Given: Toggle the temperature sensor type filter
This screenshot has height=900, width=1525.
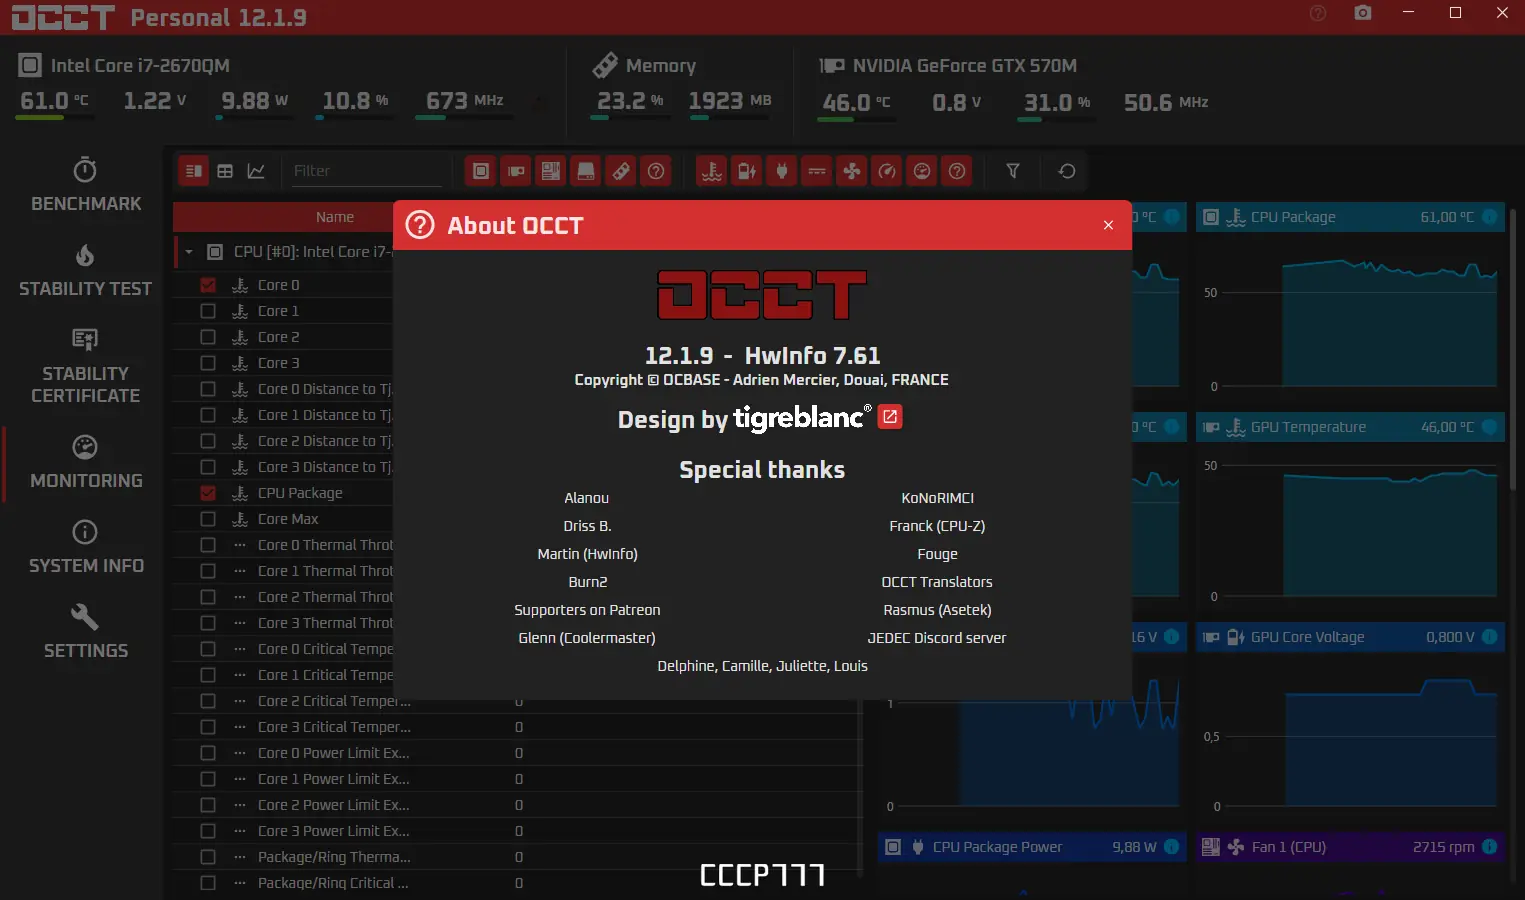Looking at the screenshot, I should click(x=712, y=171).
